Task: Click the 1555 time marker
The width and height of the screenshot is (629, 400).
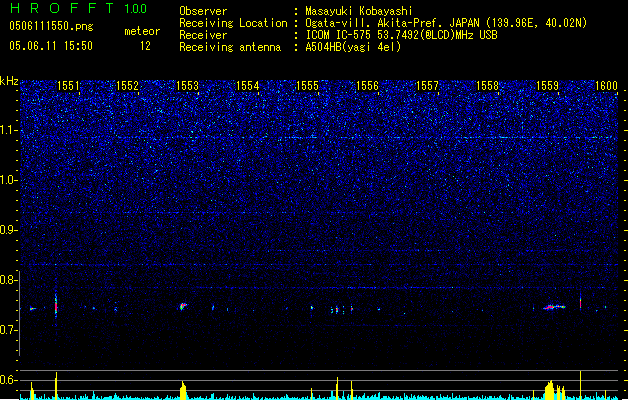Action: click(x=307, y=86)
